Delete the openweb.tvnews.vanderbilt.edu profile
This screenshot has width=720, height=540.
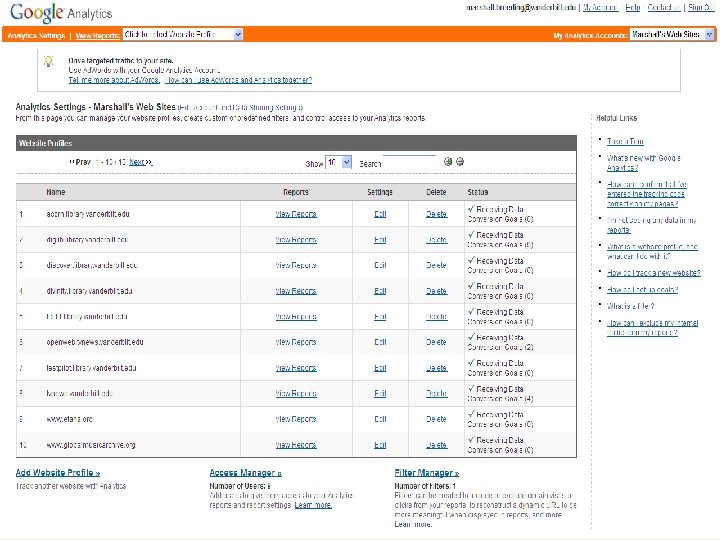coord(436,342)
